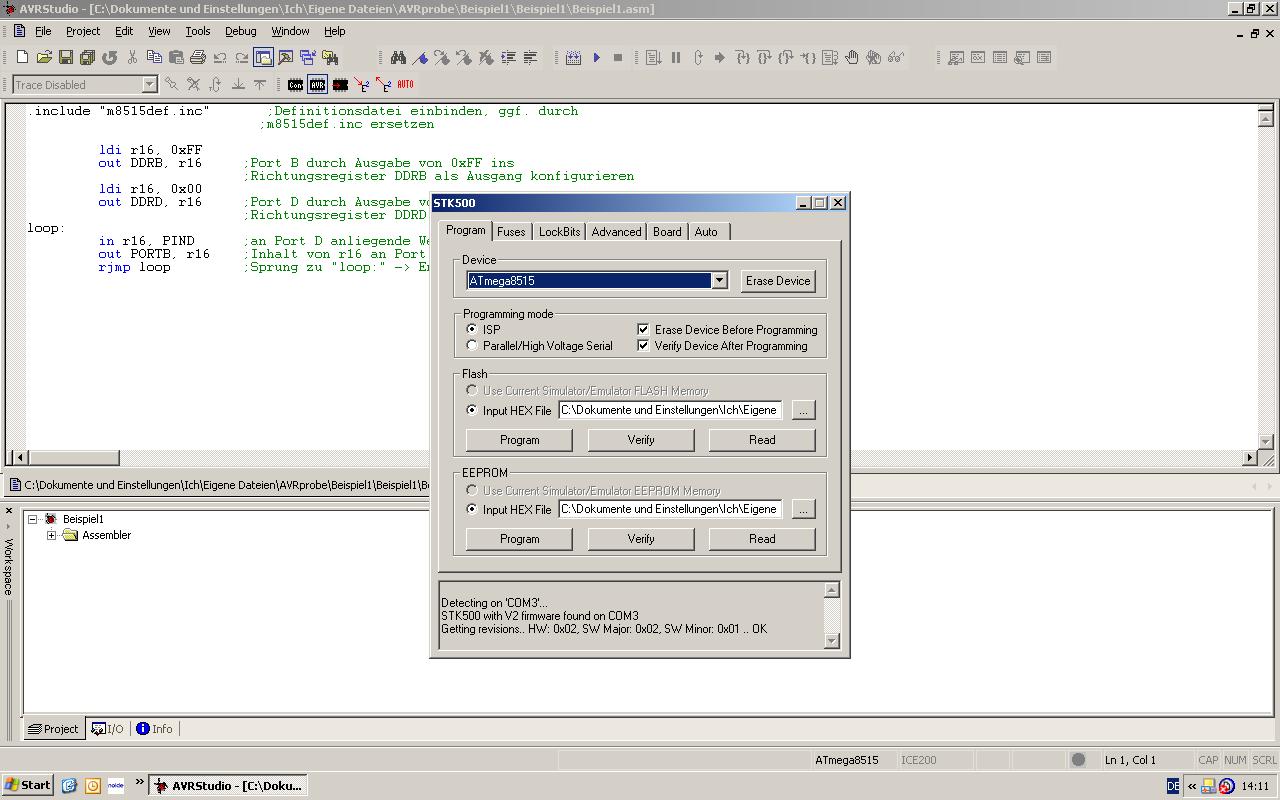Click the Build and Run toolbar icon
This screenshot has width=1280, height=800.
pyautogui.click(x=573, y=57)
